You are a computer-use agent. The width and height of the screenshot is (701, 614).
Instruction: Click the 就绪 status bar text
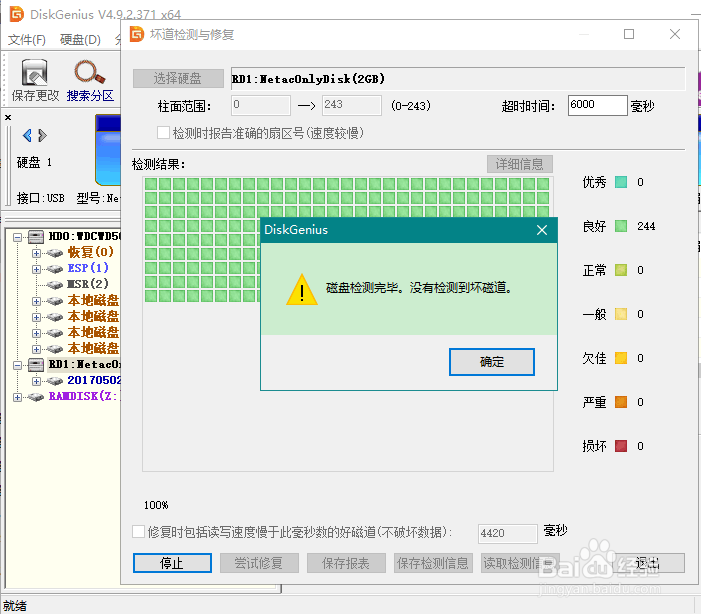15,606
